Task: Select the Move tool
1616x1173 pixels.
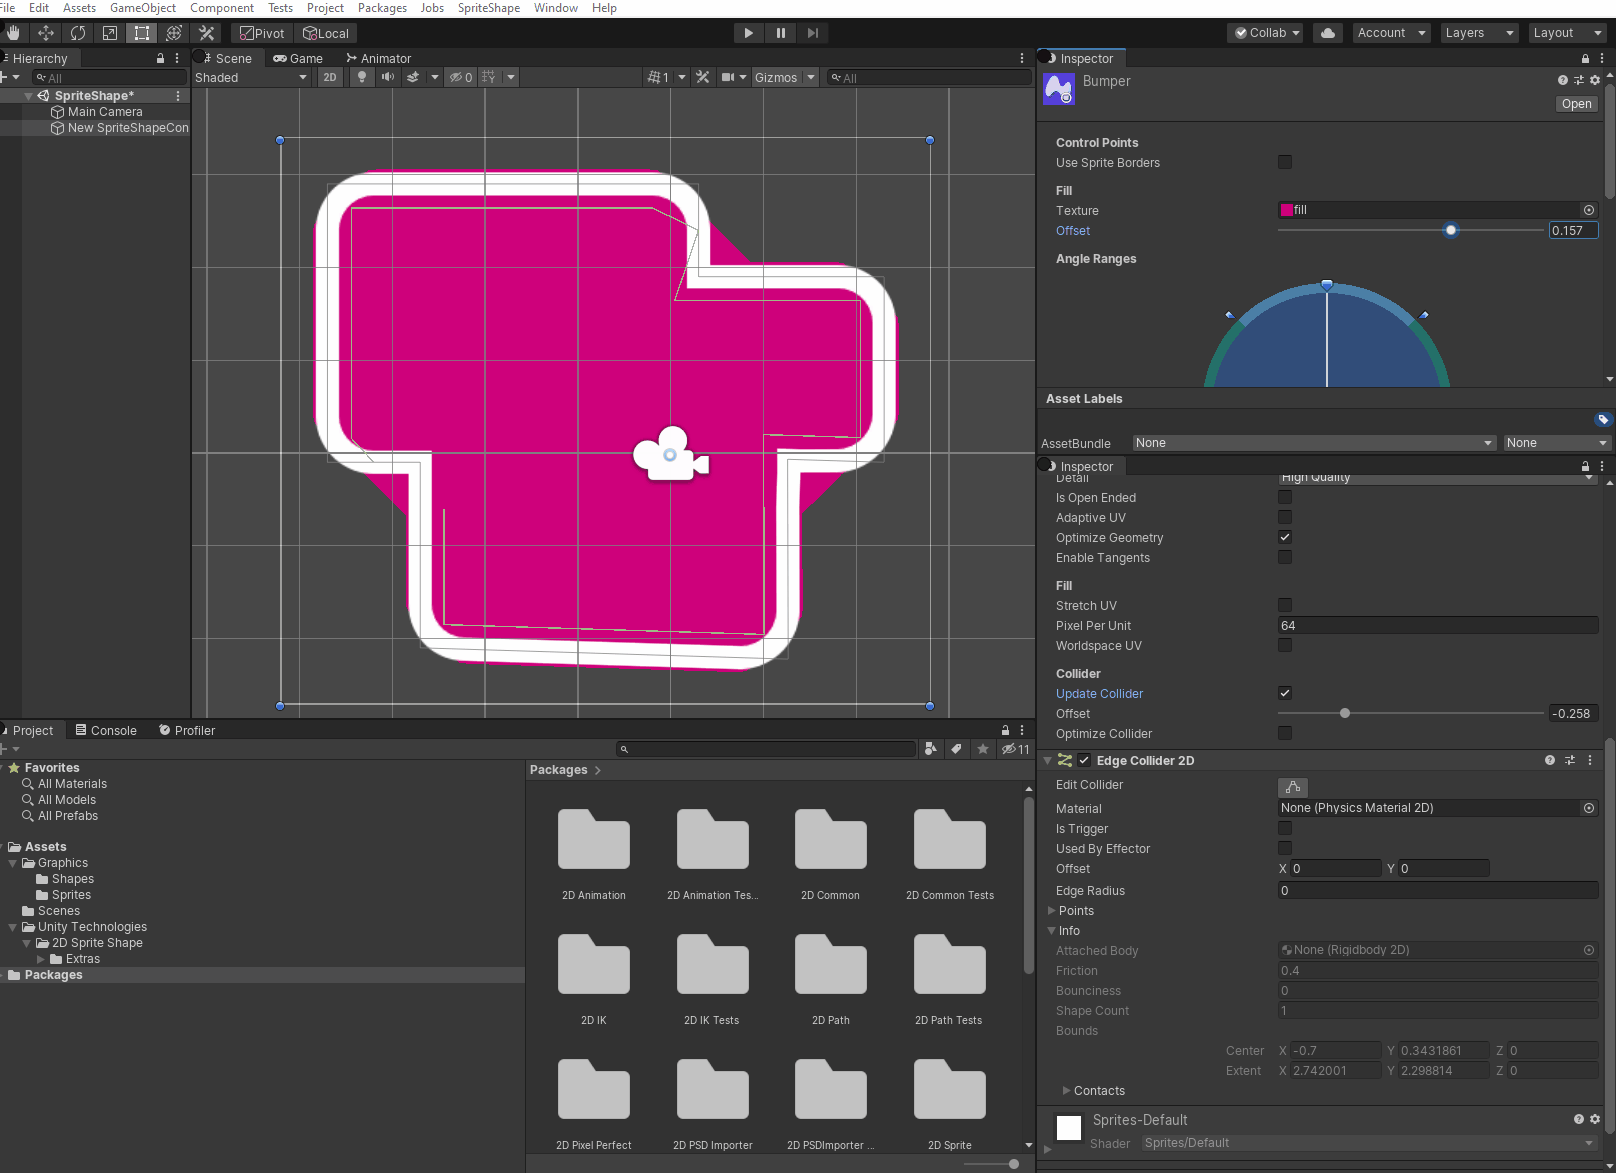Action: [46, 33]
